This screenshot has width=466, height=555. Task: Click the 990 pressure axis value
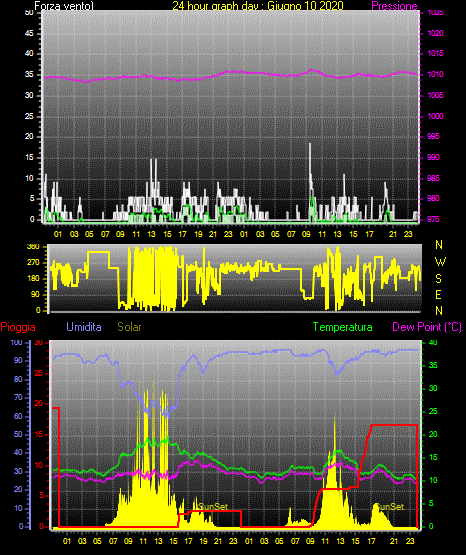pyautogui.click(x=433, y=157)
